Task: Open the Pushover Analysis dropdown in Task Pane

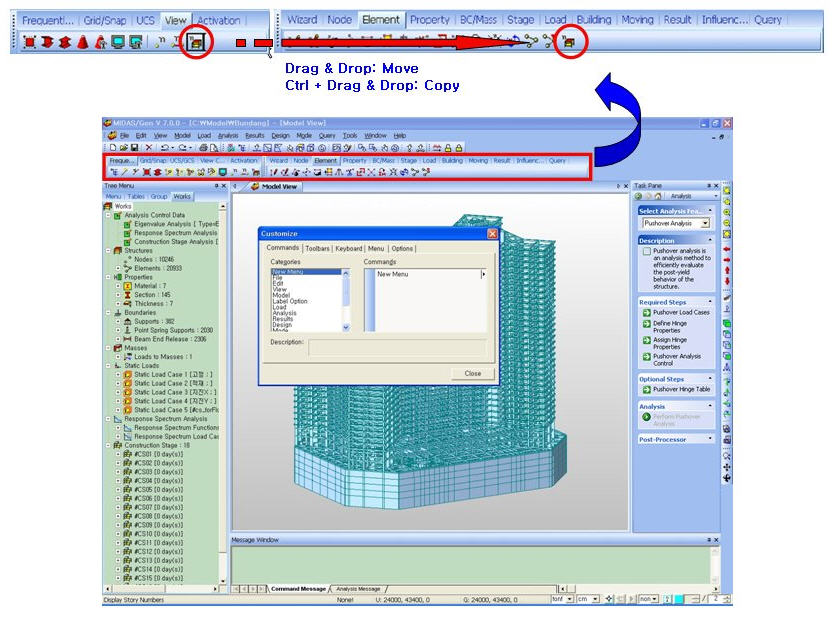Action: pyautogui.click(x=705, y=223)
